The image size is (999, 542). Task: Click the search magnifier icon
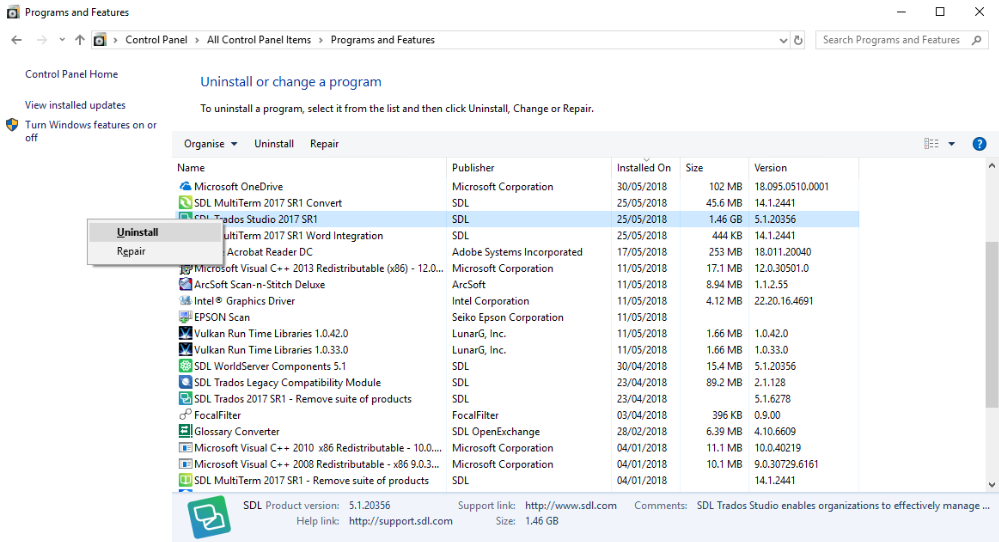click(977, 40)
